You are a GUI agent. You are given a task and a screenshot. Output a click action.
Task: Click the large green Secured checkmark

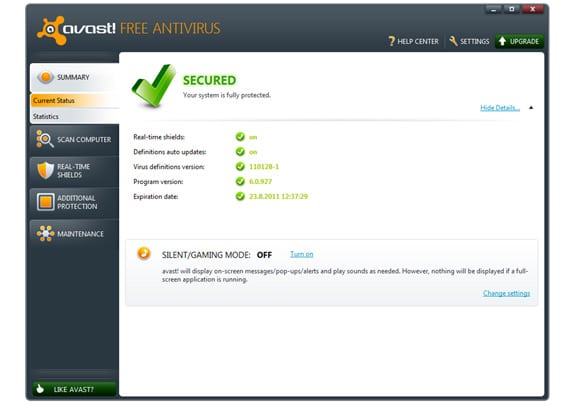(x=153, y=86)
